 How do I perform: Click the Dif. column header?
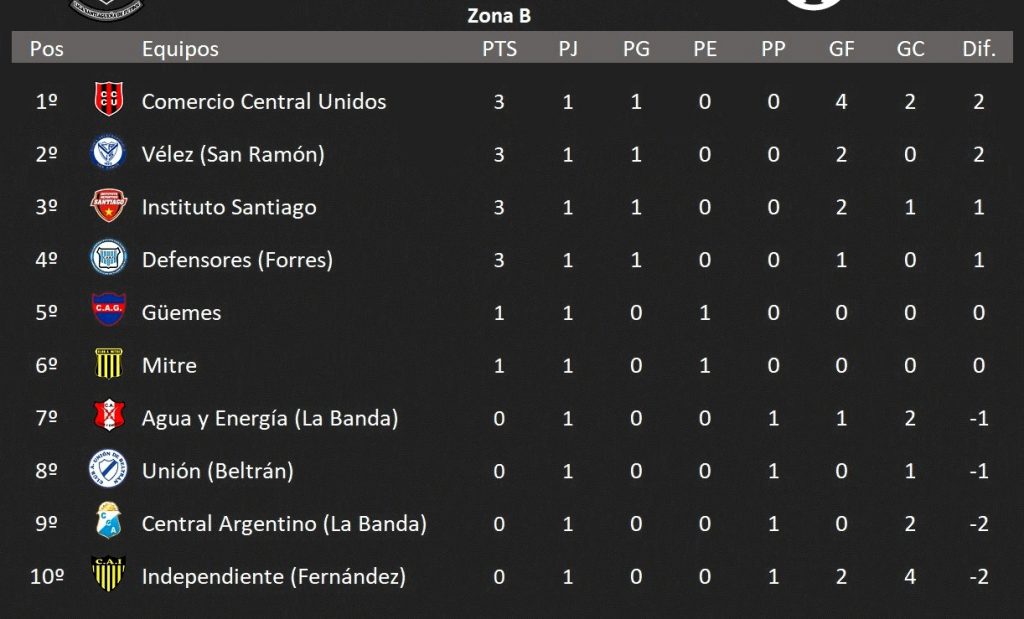pyautogui.click(x=979, y=49)
